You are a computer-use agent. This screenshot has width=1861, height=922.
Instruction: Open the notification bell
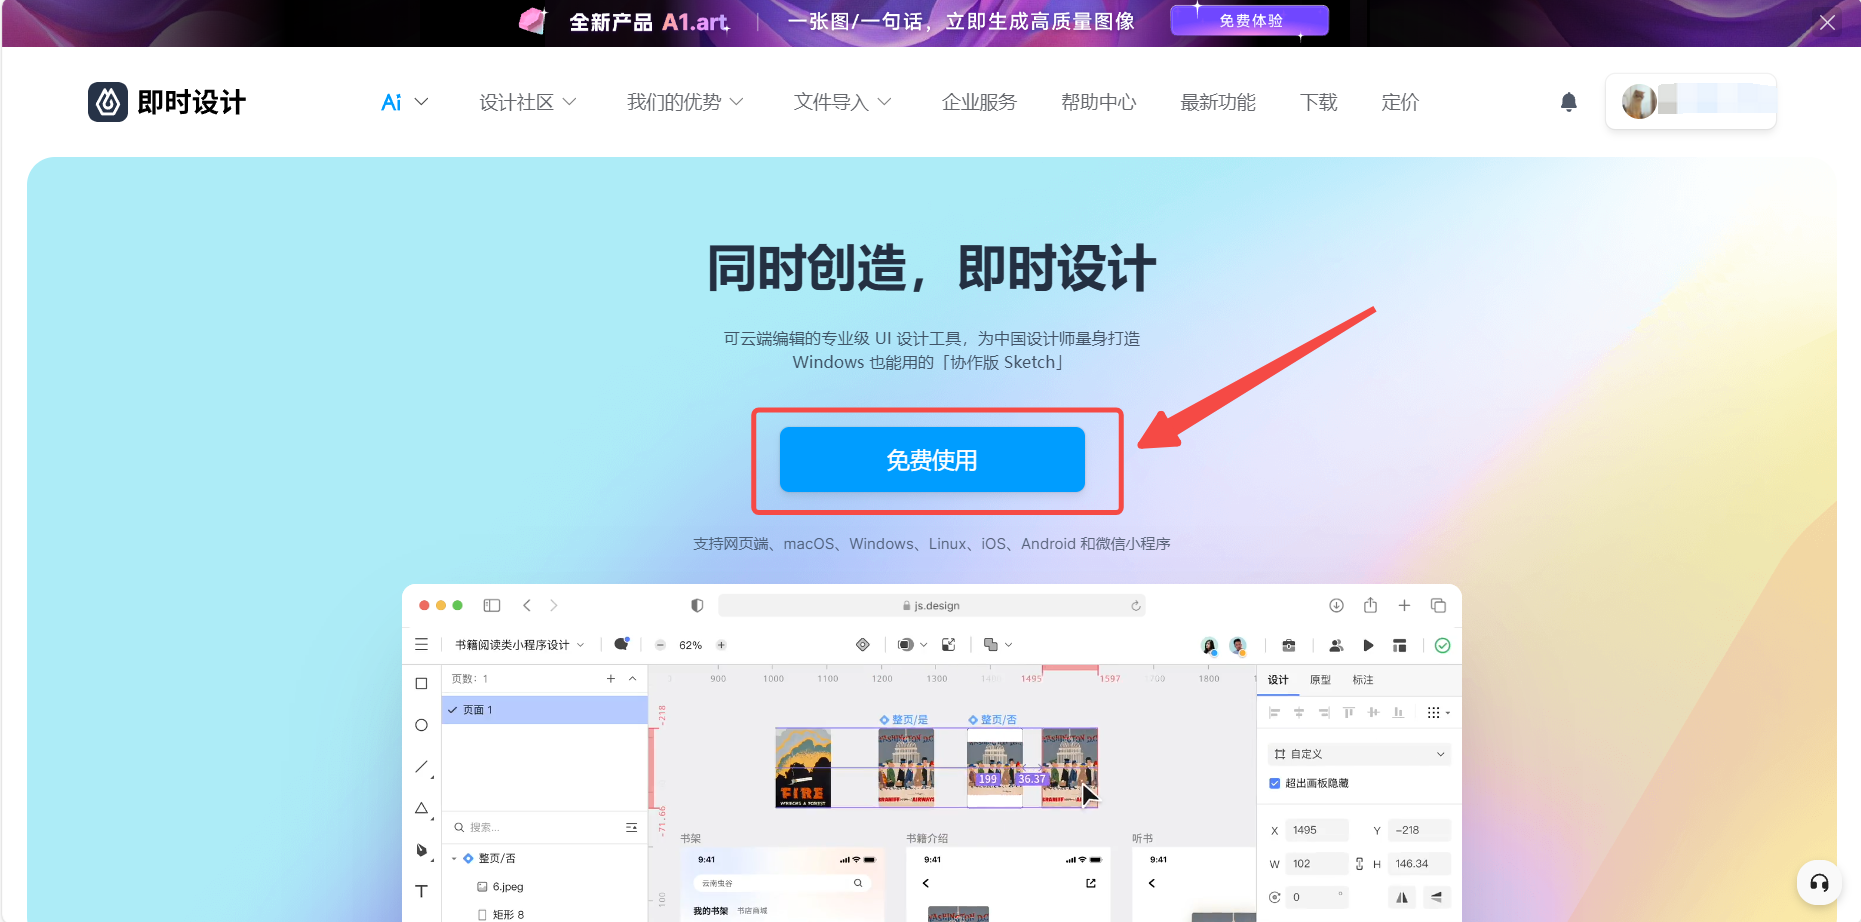click(1569, 102)
